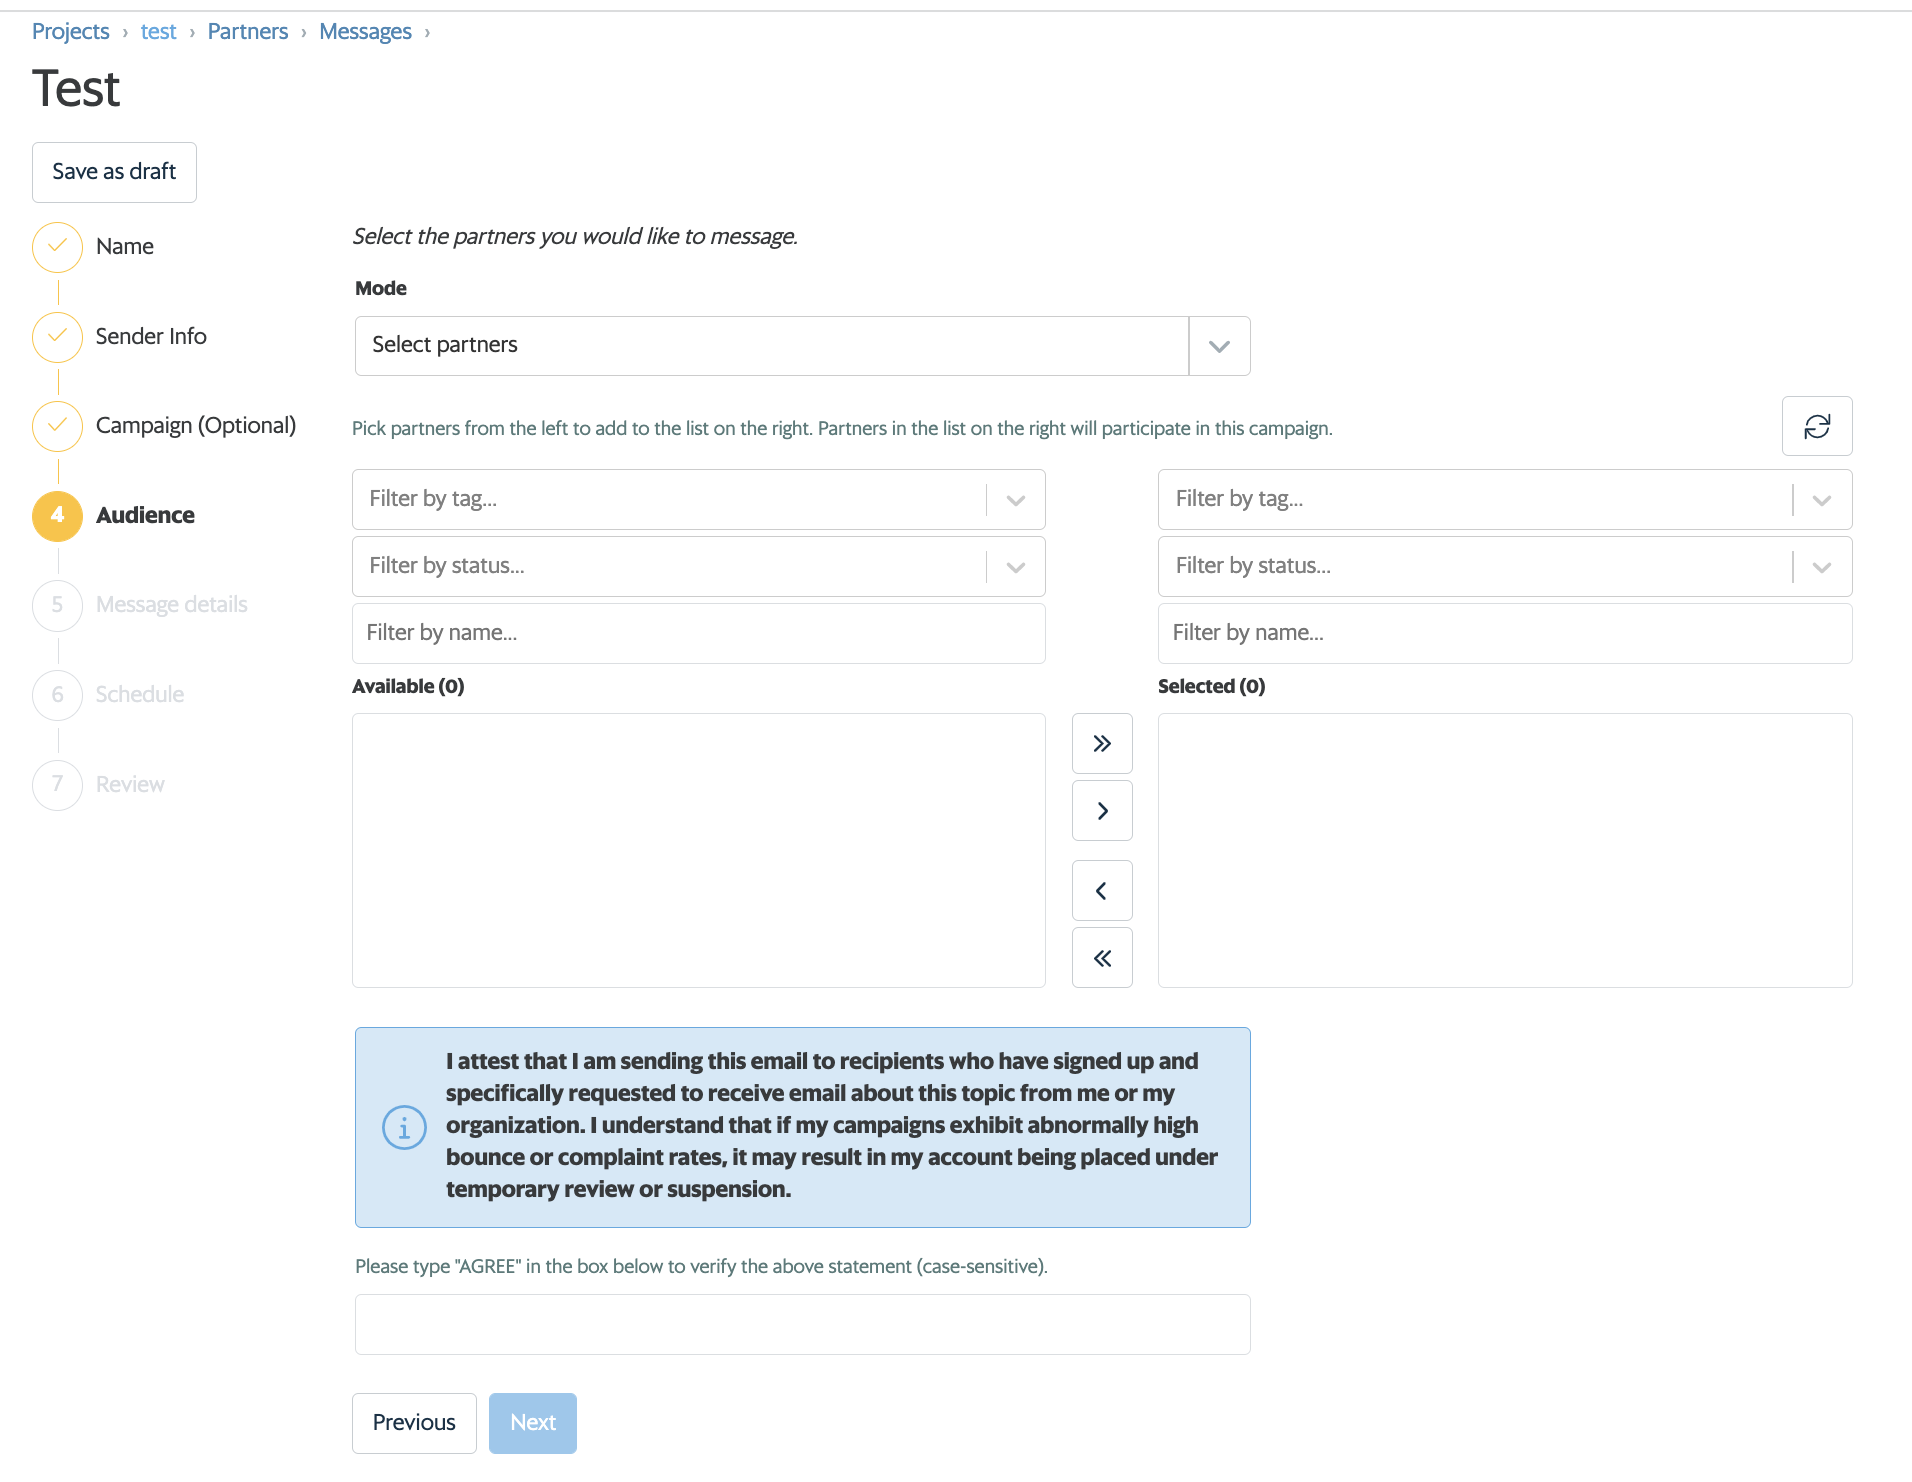Open the Mode dropdown arrow
The image size is (1912, 1482).
pyautogui.click(x=1219, y=346)
